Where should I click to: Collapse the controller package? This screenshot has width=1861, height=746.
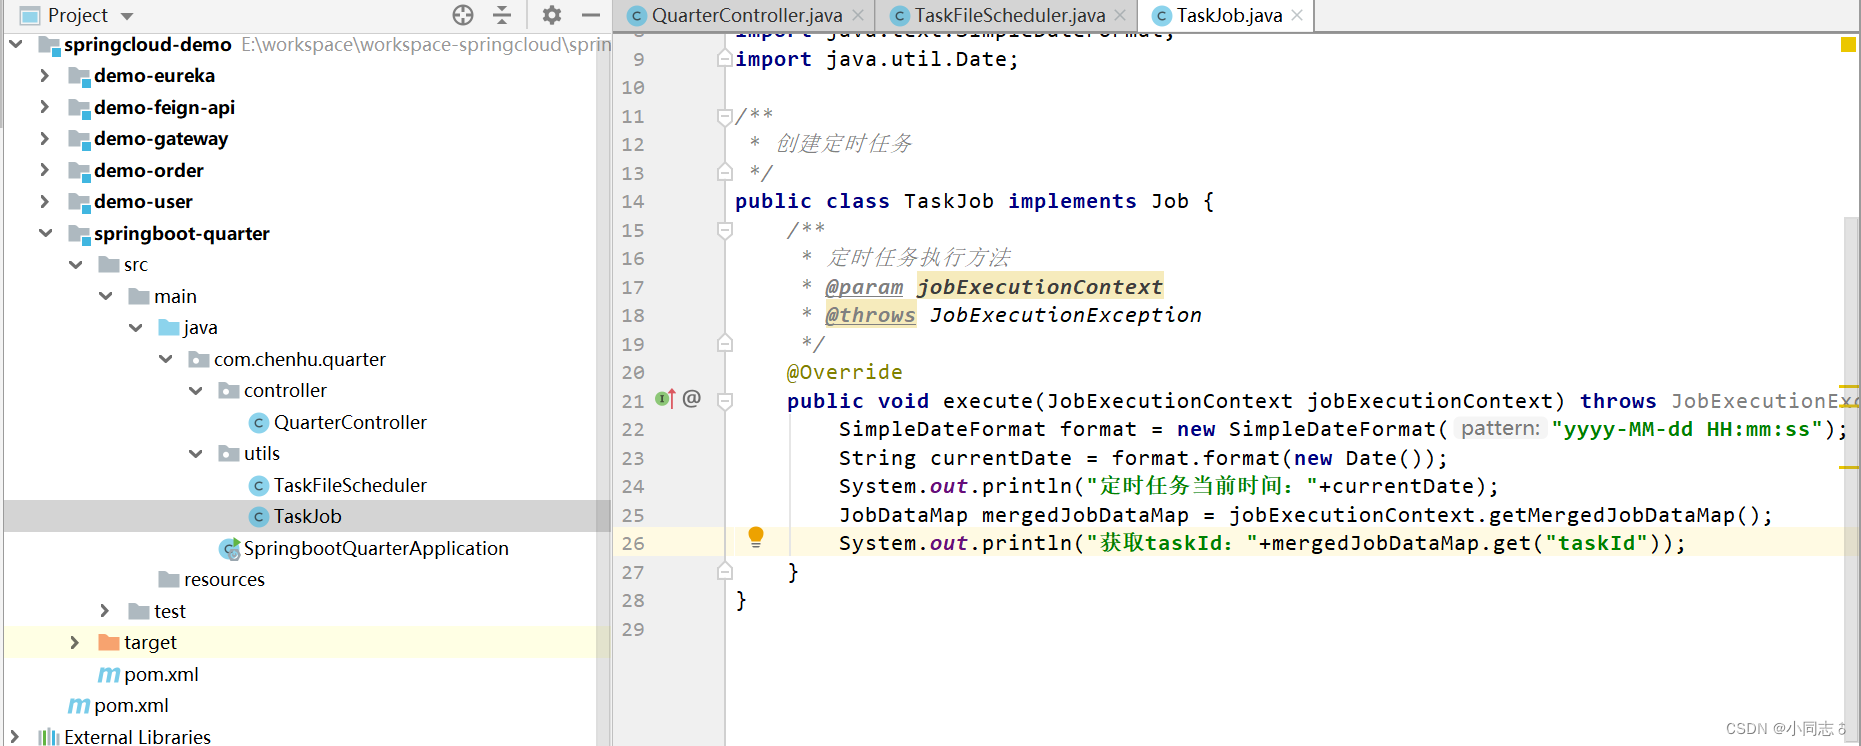point(195,390)
